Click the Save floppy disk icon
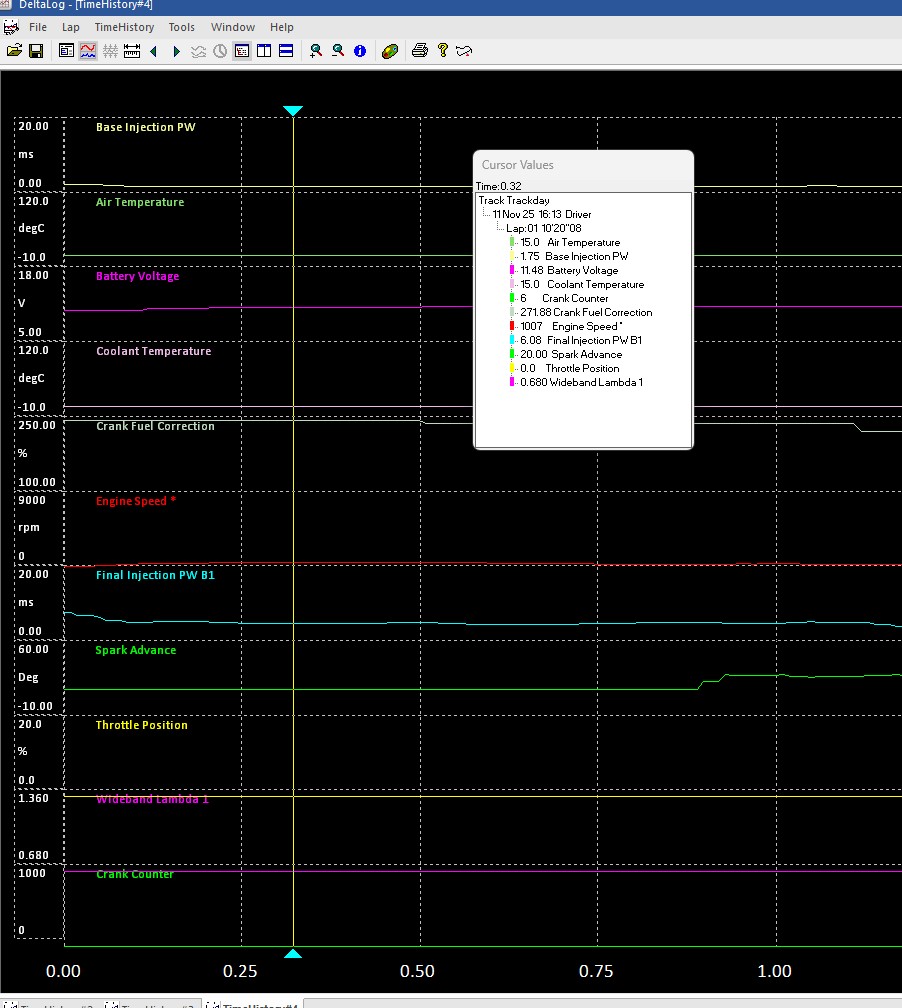 click(36, 50)
